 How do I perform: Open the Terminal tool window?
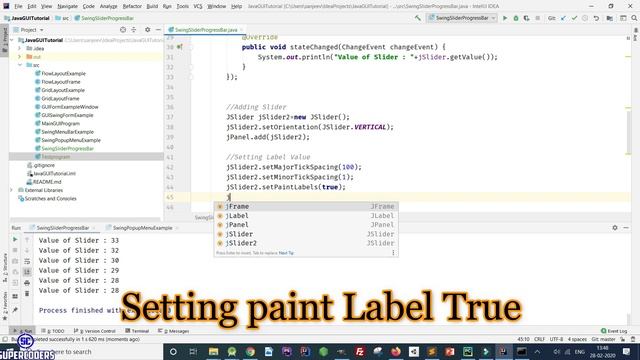click(137, 331)
